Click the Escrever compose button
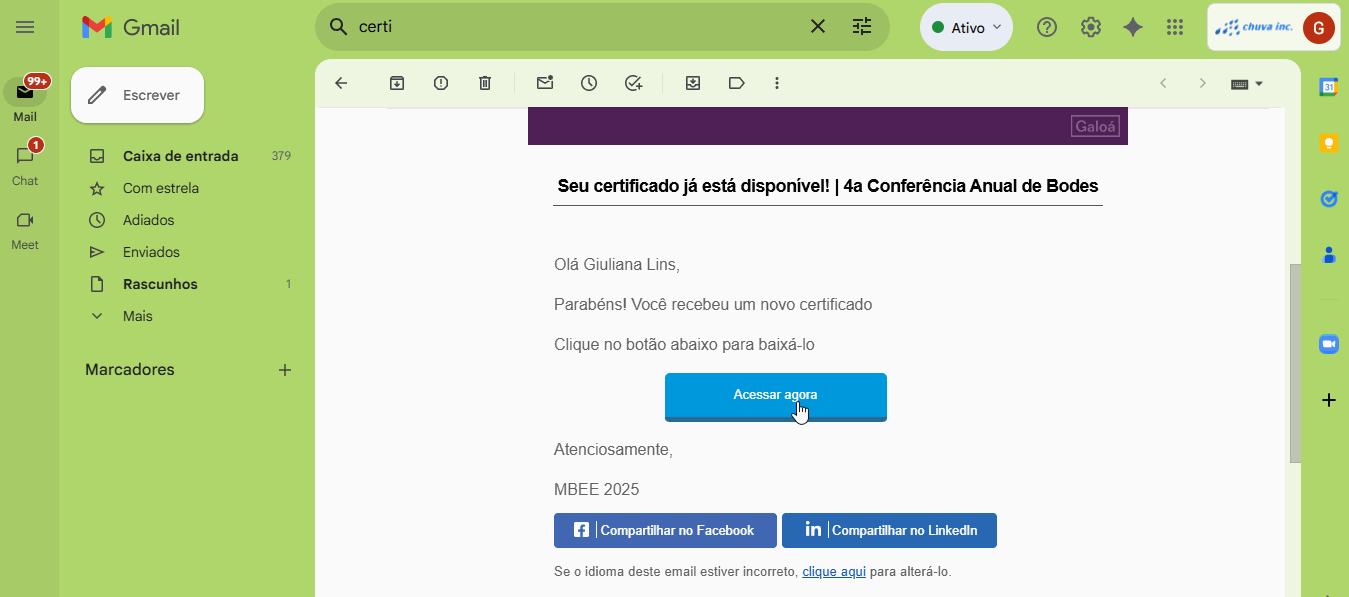The width and height of the screenshot is (1349, 597). pos(137,95)
